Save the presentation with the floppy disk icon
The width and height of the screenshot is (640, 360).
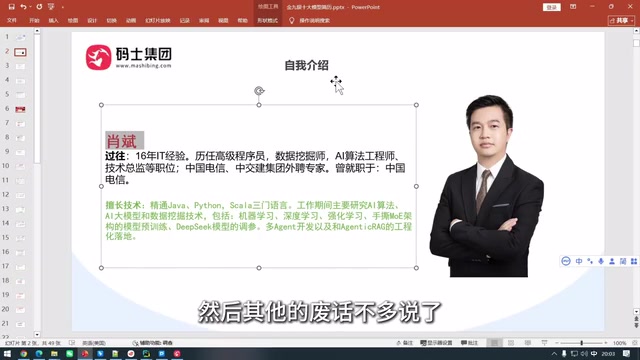click(11, 7)
